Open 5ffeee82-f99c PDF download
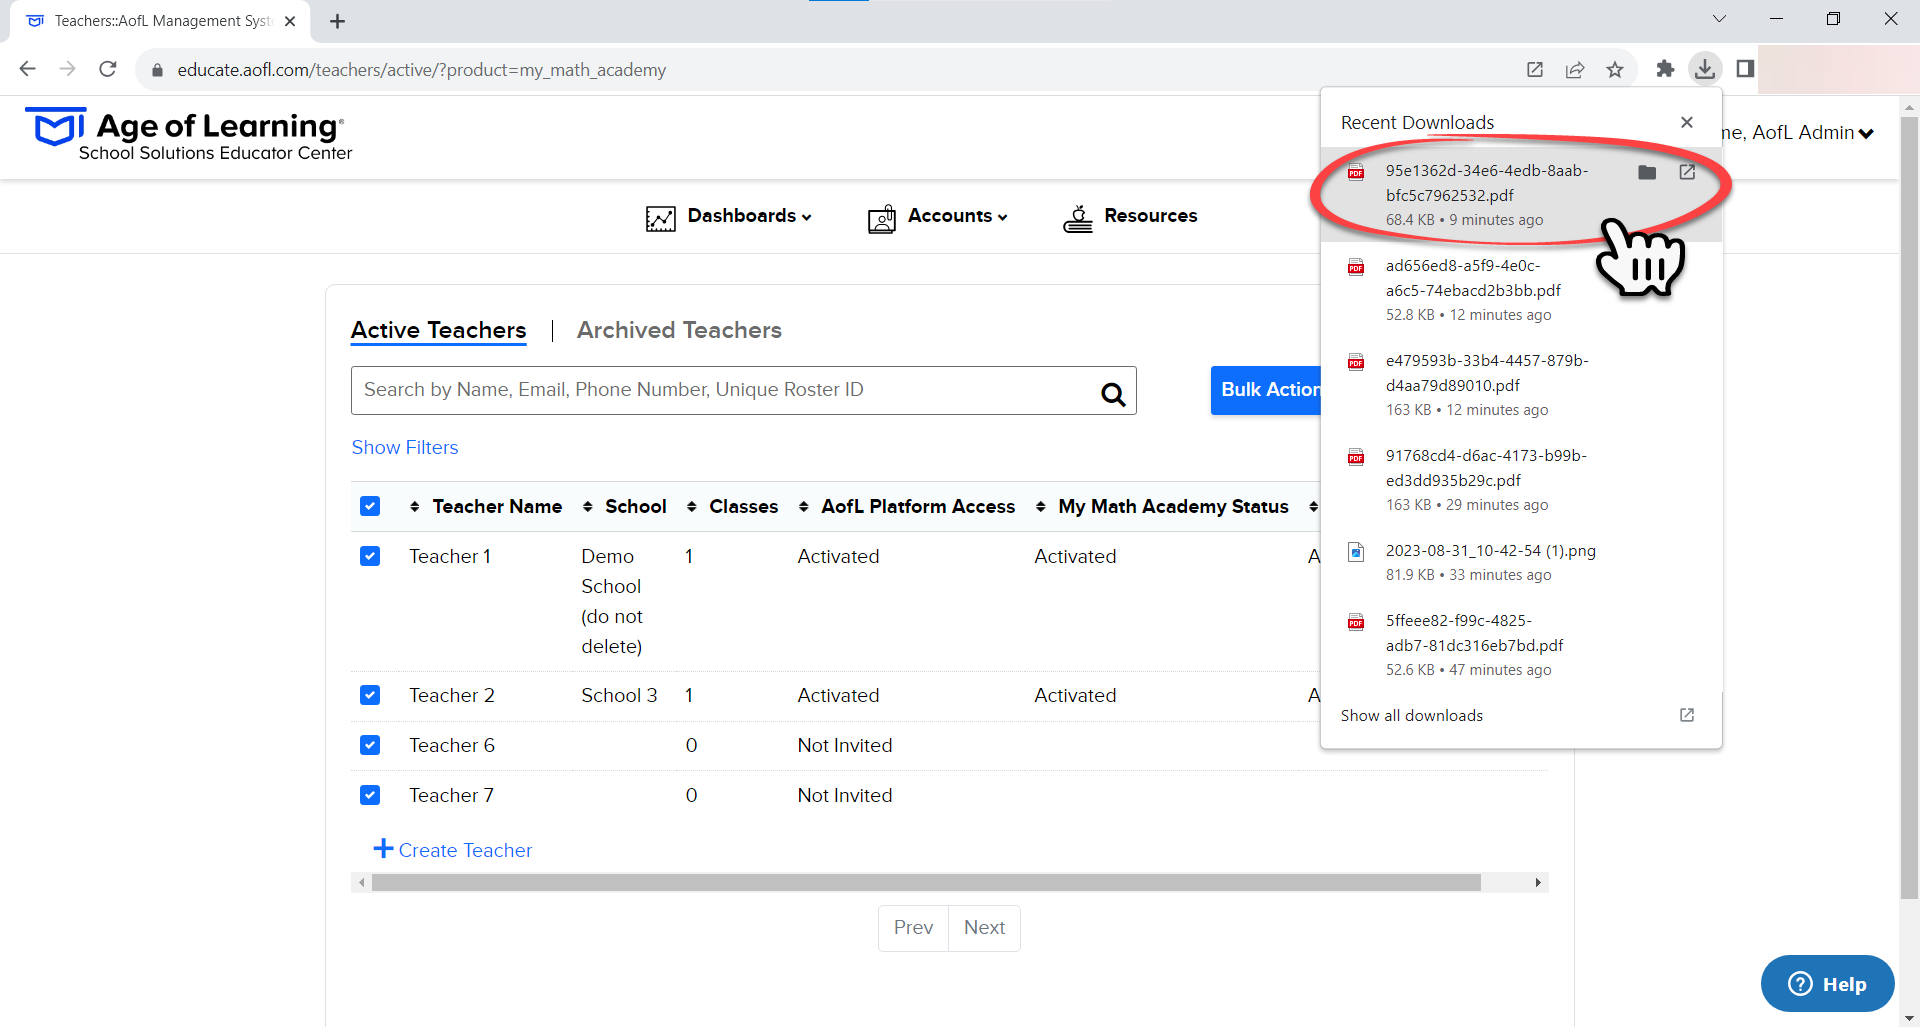1920x1027 pixels. (1521, 645)
